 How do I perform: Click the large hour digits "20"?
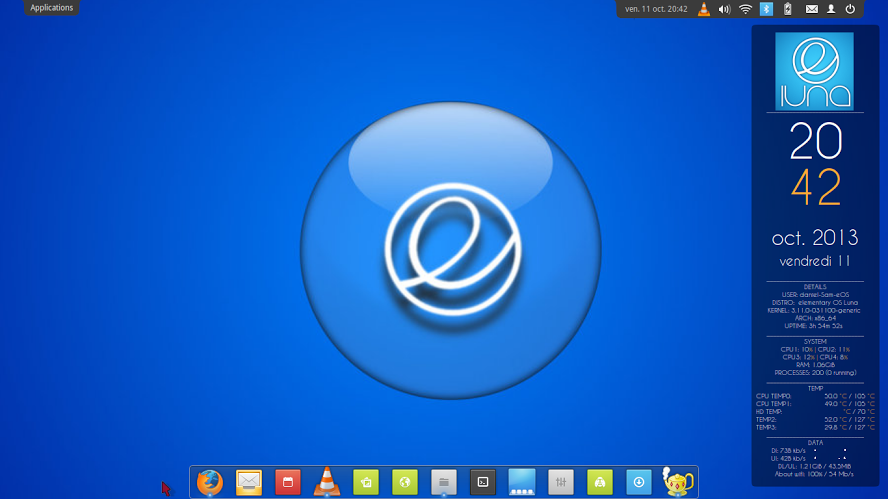coord(816,141)
